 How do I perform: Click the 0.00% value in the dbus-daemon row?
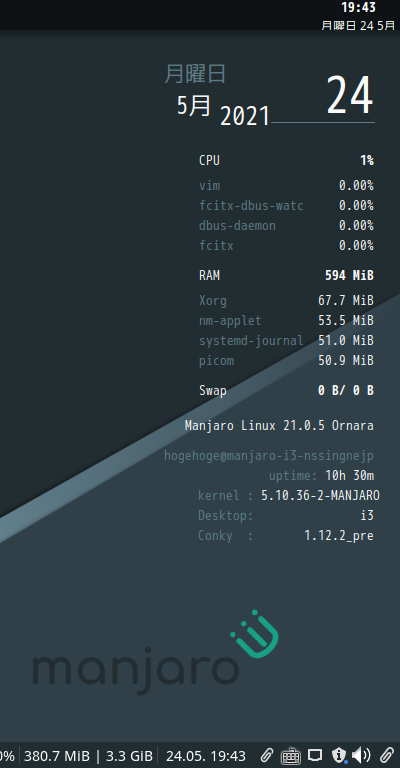[356, 226]
